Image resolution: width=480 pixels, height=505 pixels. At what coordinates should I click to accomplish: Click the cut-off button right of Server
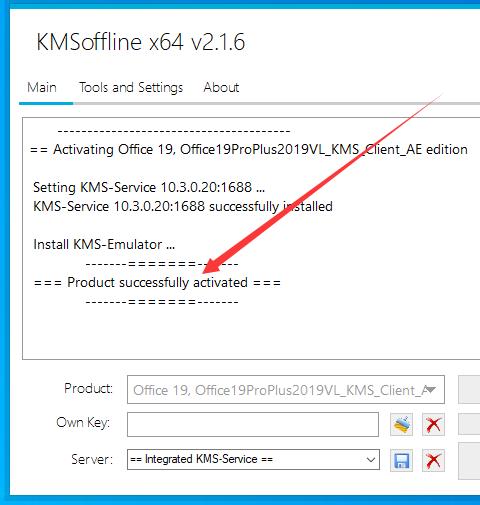tap(469, 461)
